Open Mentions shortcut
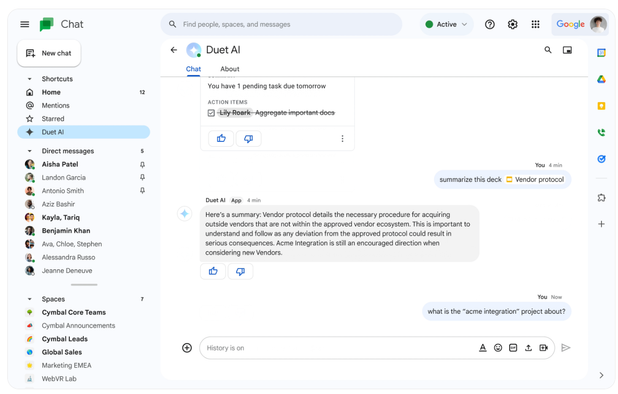The height and width of the screenshot is (394, 618). click(84, 106)
